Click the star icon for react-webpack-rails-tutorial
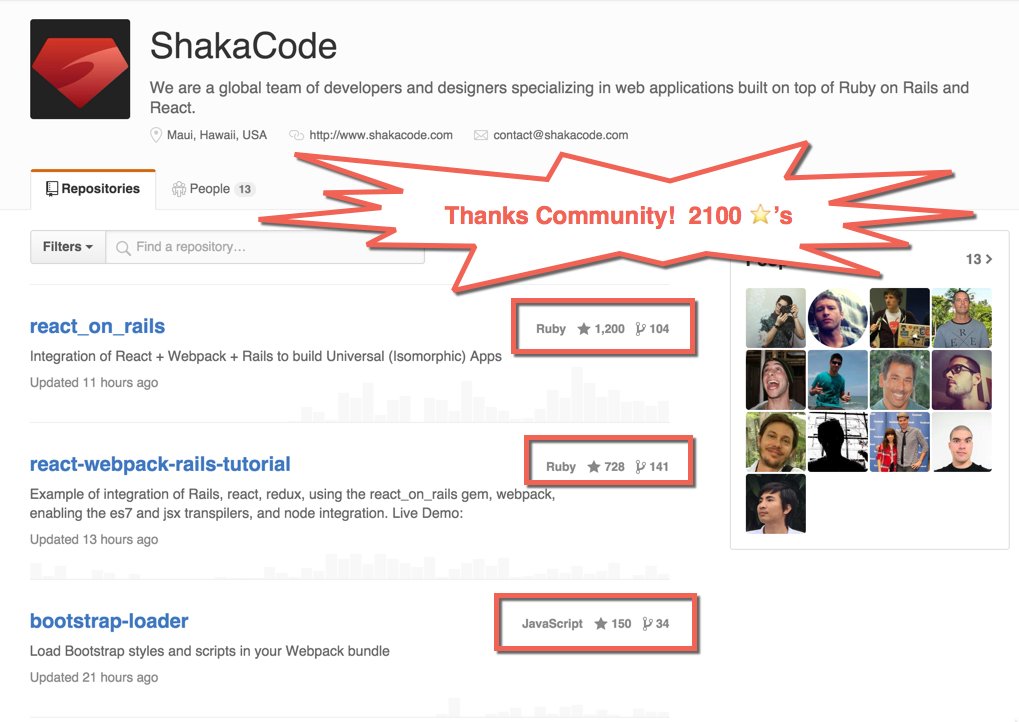Image resolution: width=1019 pixels, height=722 pixels. point(593,467)
